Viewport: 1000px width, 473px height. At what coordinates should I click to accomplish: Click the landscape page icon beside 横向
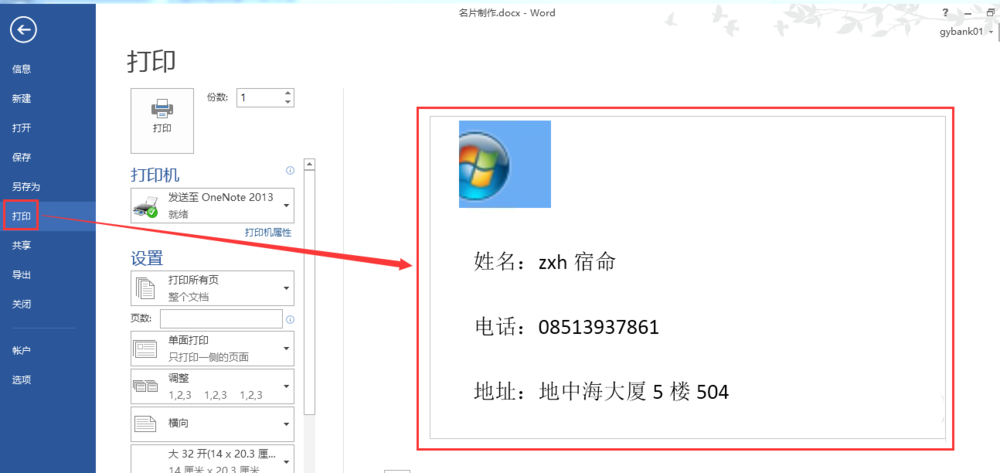click(145, 423)
